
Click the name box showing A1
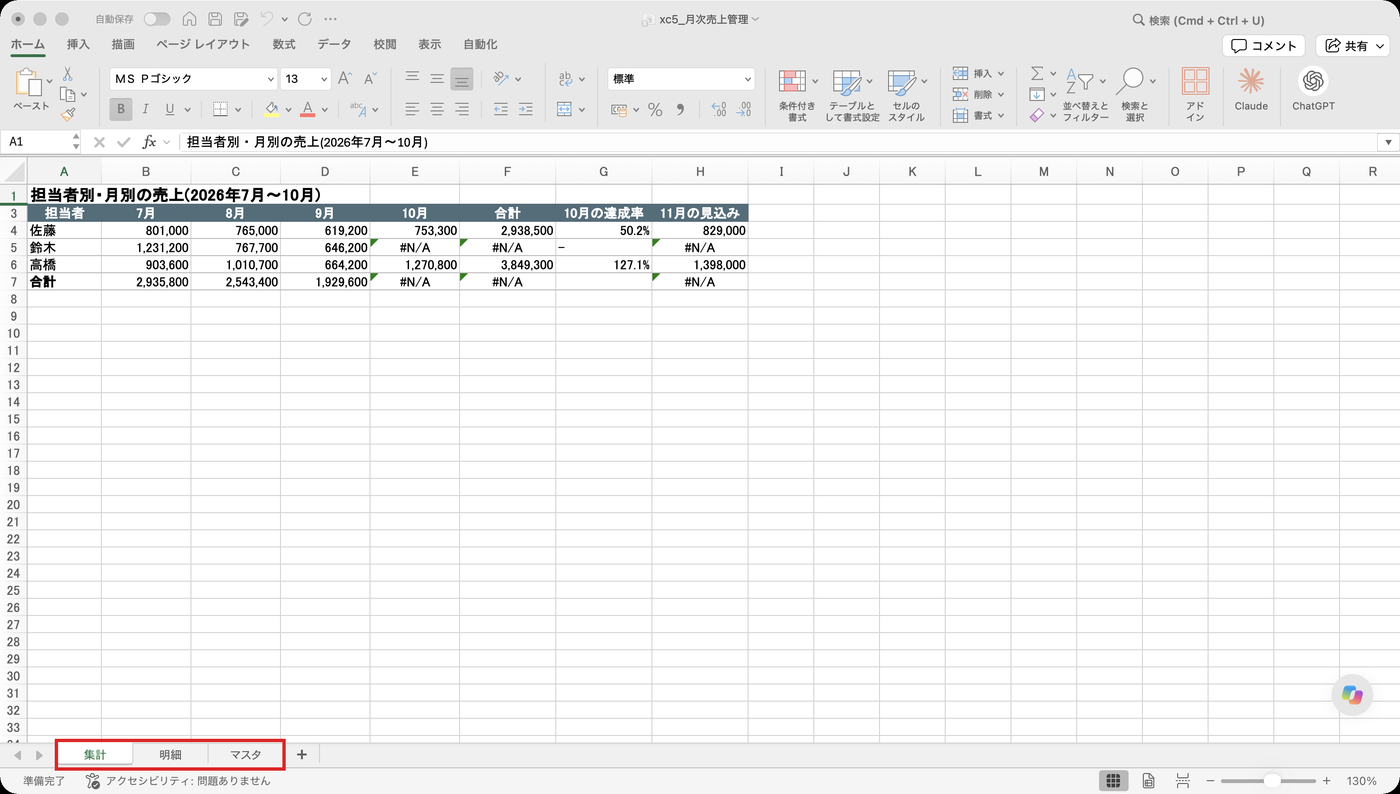[x=42, y=142]
